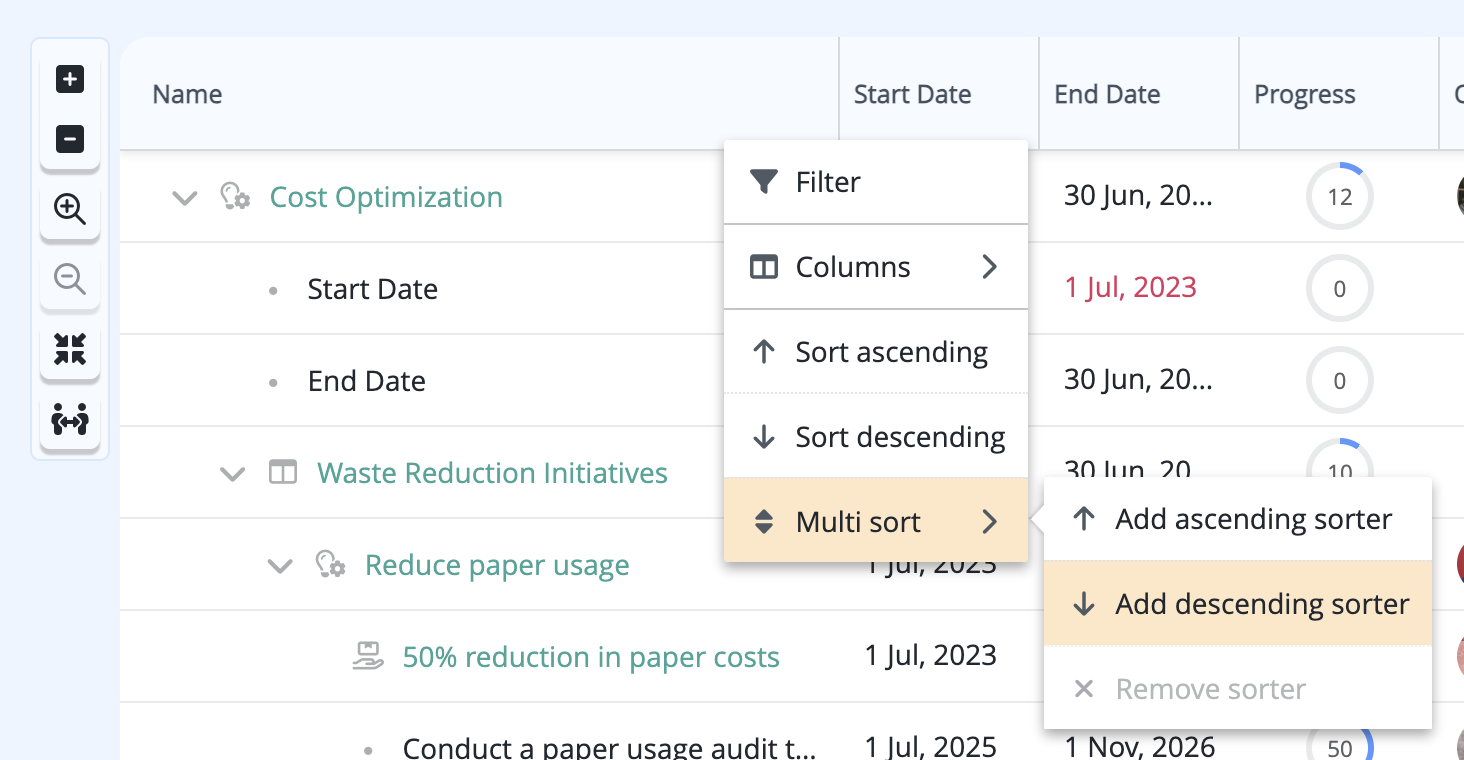Viewport: 1464px width, 760px height.
Task: Click the progress circle in End Date row
Action: pyautogui.click(x=1340, y=380)
